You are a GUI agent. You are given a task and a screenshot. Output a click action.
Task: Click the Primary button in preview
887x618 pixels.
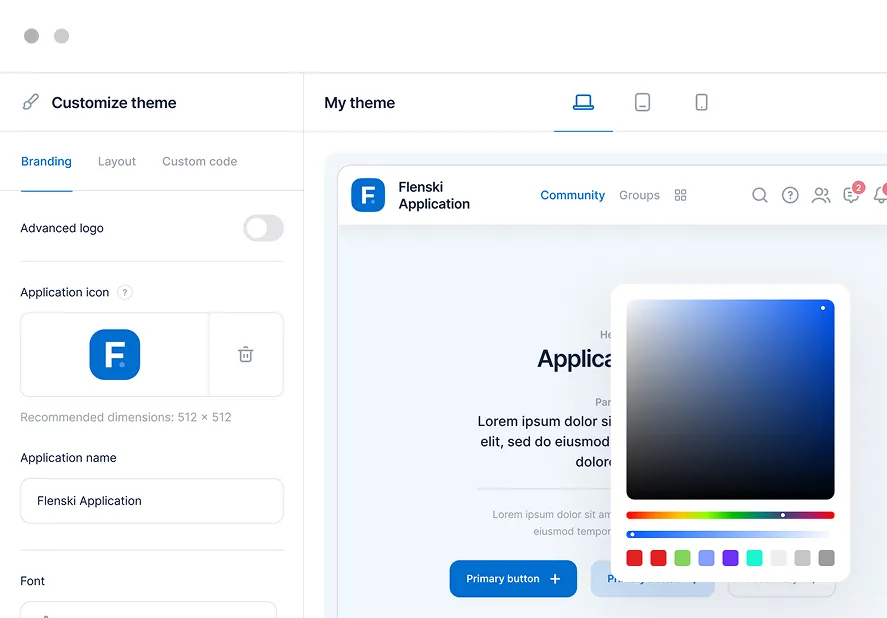tap(513, 578)
